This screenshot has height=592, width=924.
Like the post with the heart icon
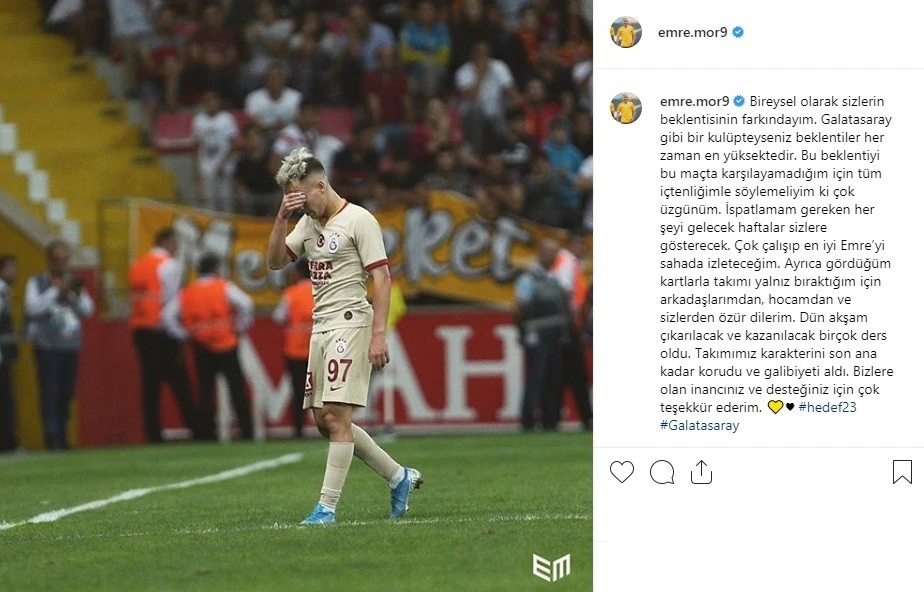622,472
